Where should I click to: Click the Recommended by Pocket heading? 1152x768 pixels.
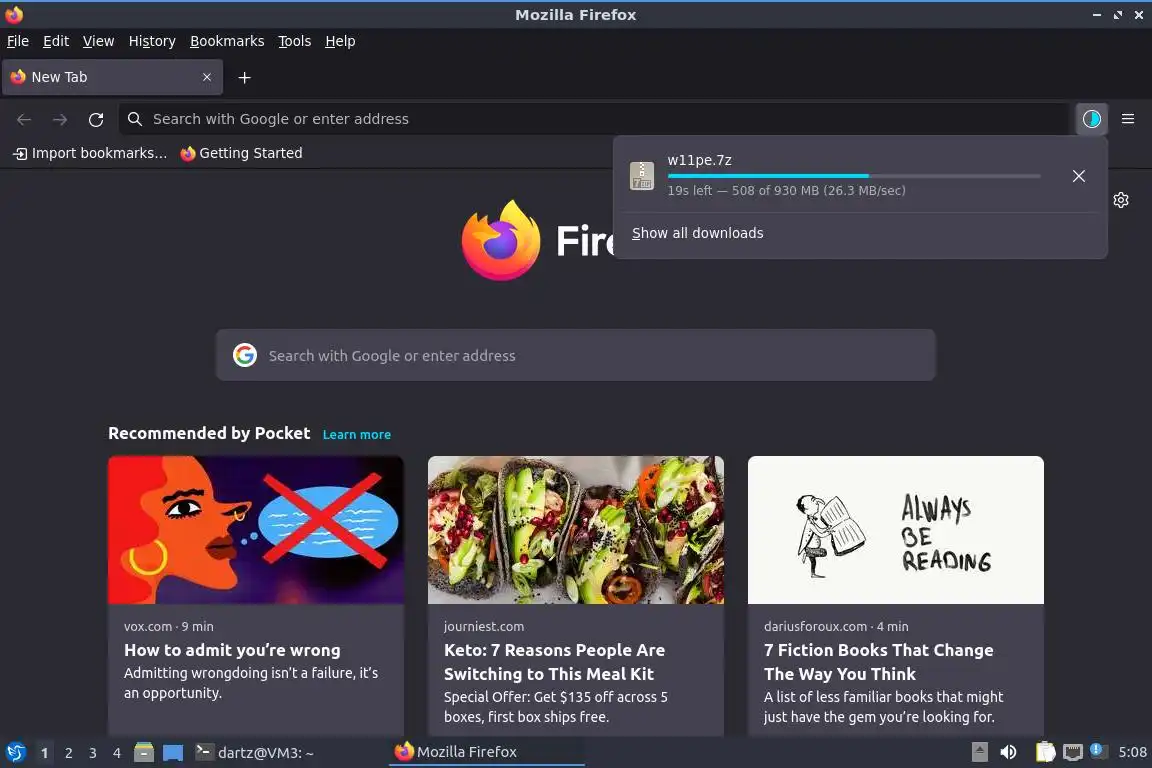tap(209, 434)
